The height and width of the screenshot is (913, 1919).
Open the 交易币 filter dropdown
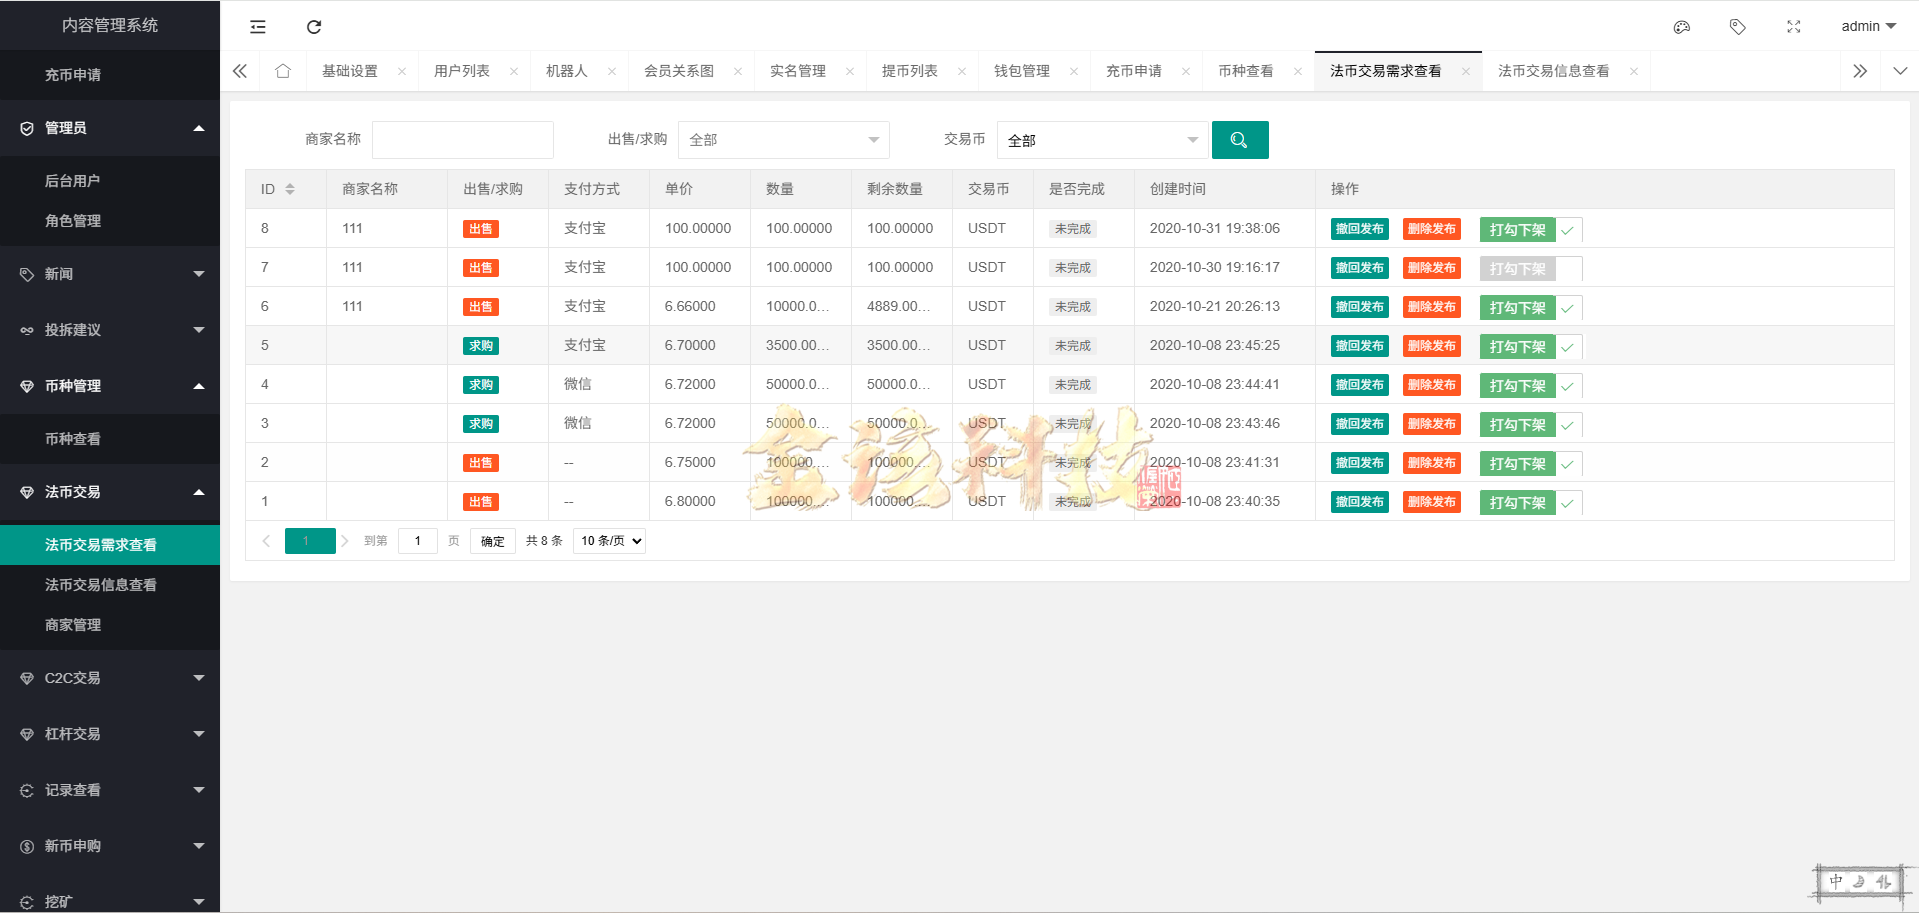click(x=1101, y=140)
